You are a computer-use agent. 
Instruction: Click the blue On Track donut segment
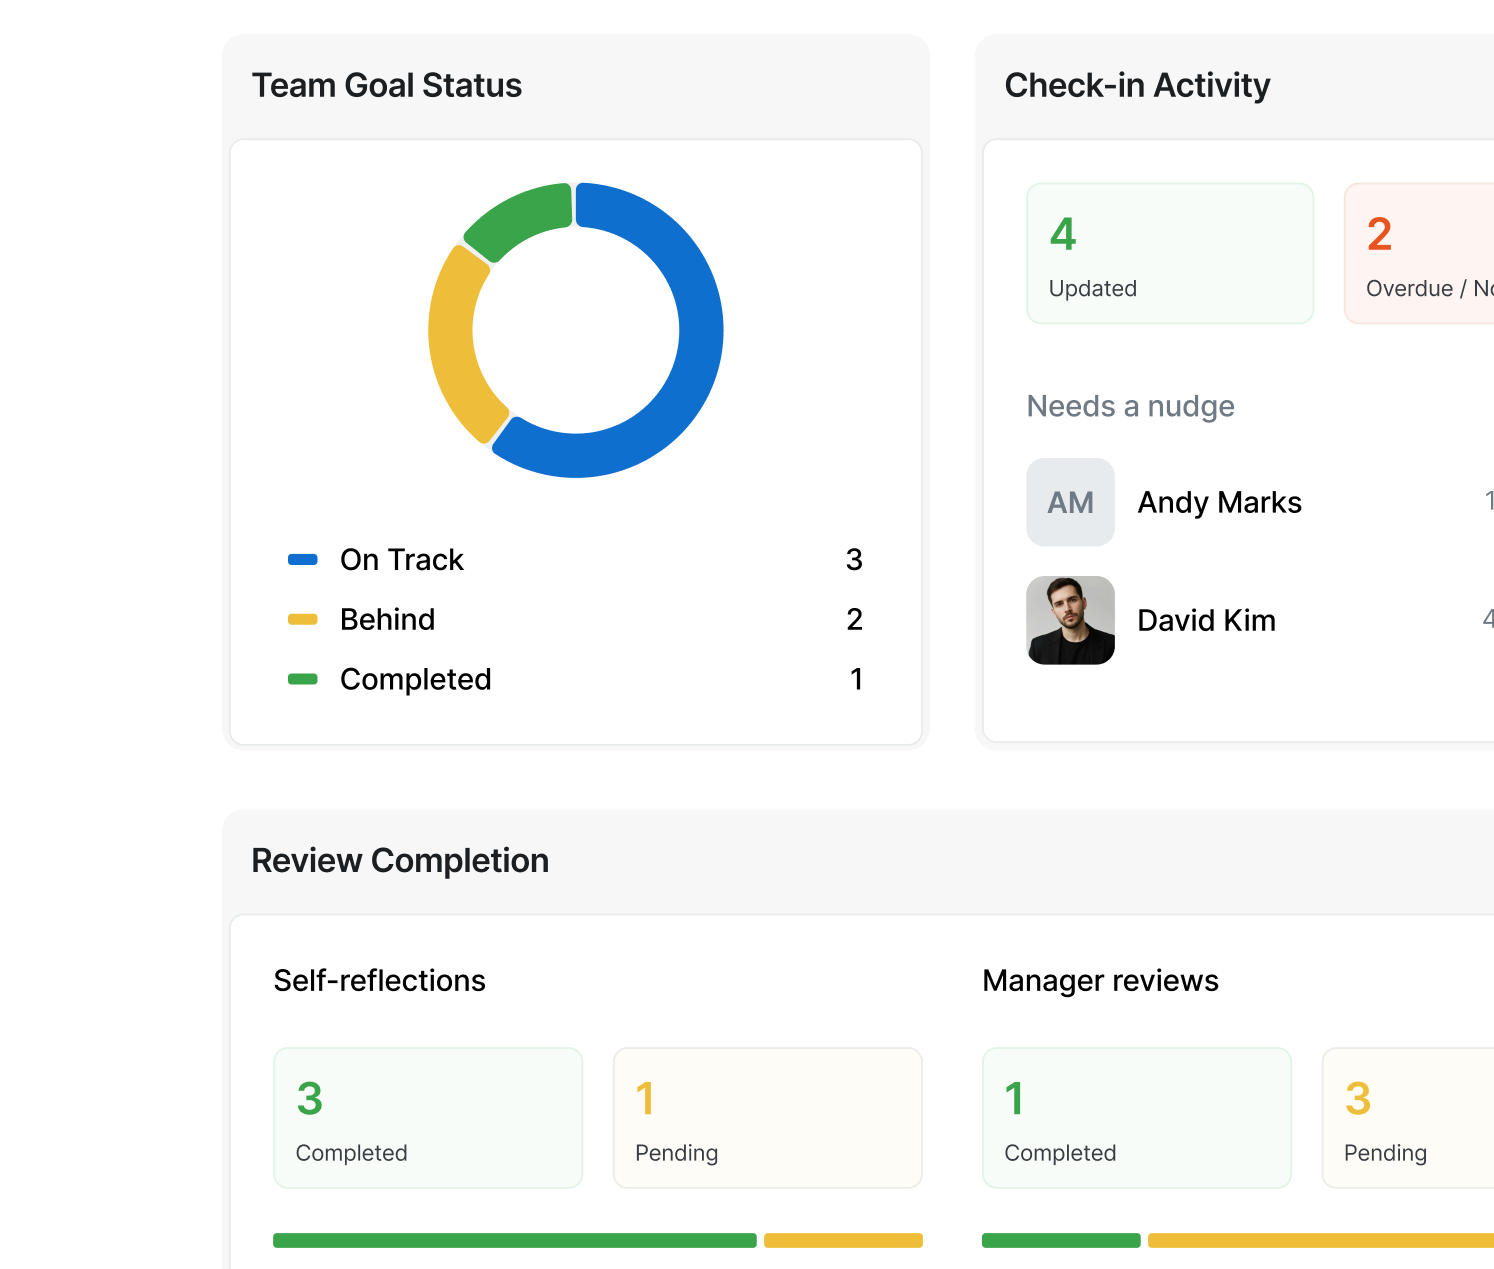(700, 330)
